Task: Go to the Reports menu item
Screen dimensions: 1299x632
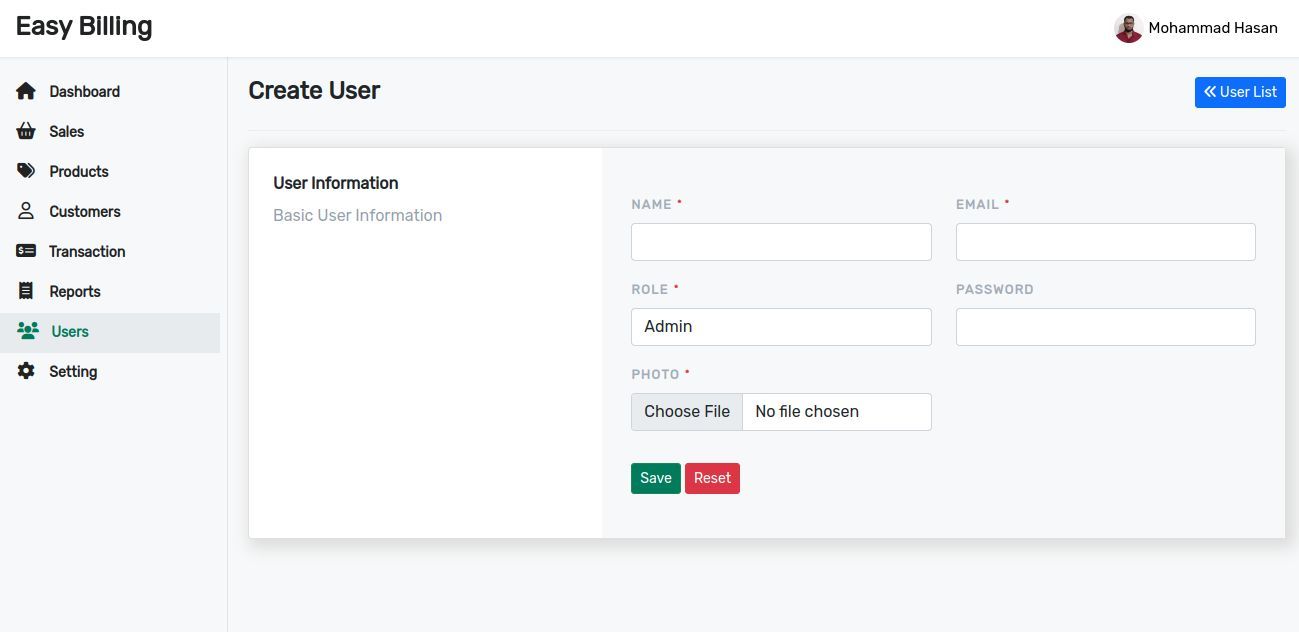Action: [75, 291]
